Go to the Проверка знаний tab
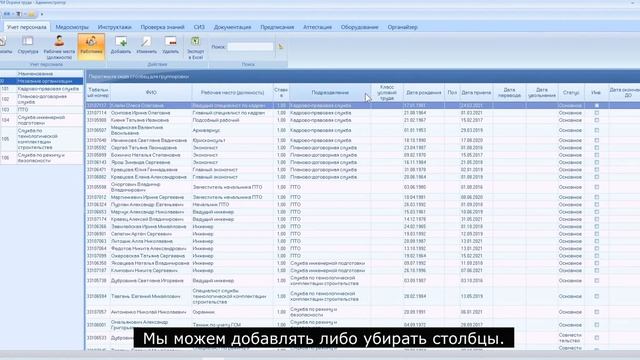Screen dimensions: 640x360 [162, 27]
